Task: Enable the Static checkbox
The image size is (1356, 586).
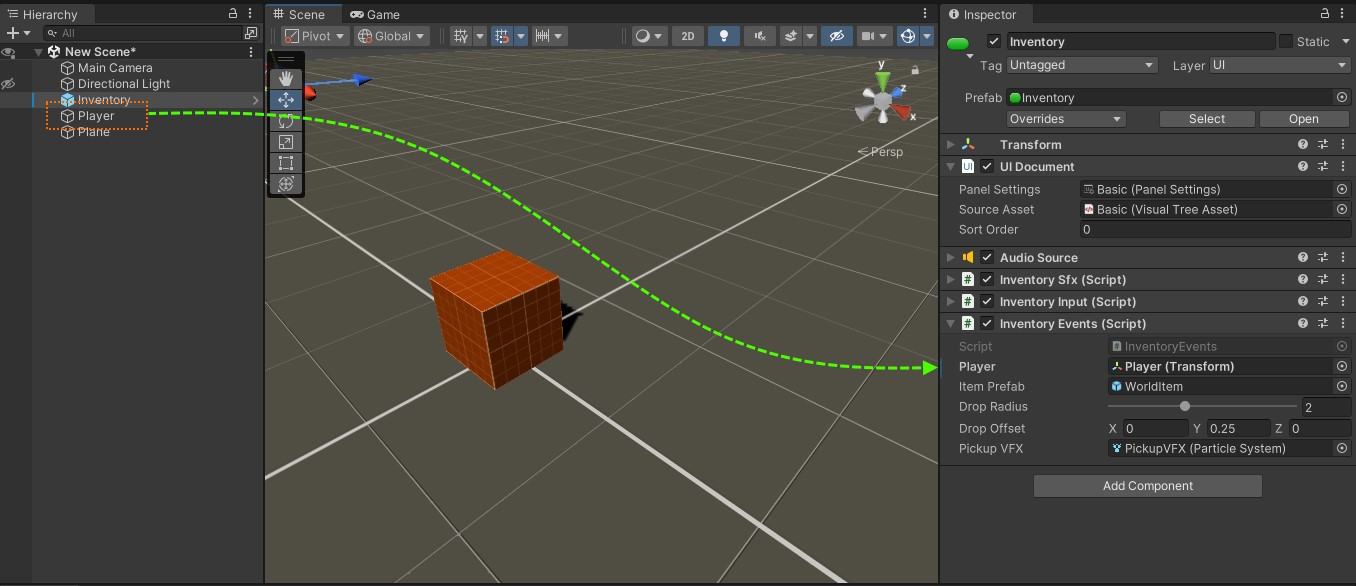Action: [1285, 42]
